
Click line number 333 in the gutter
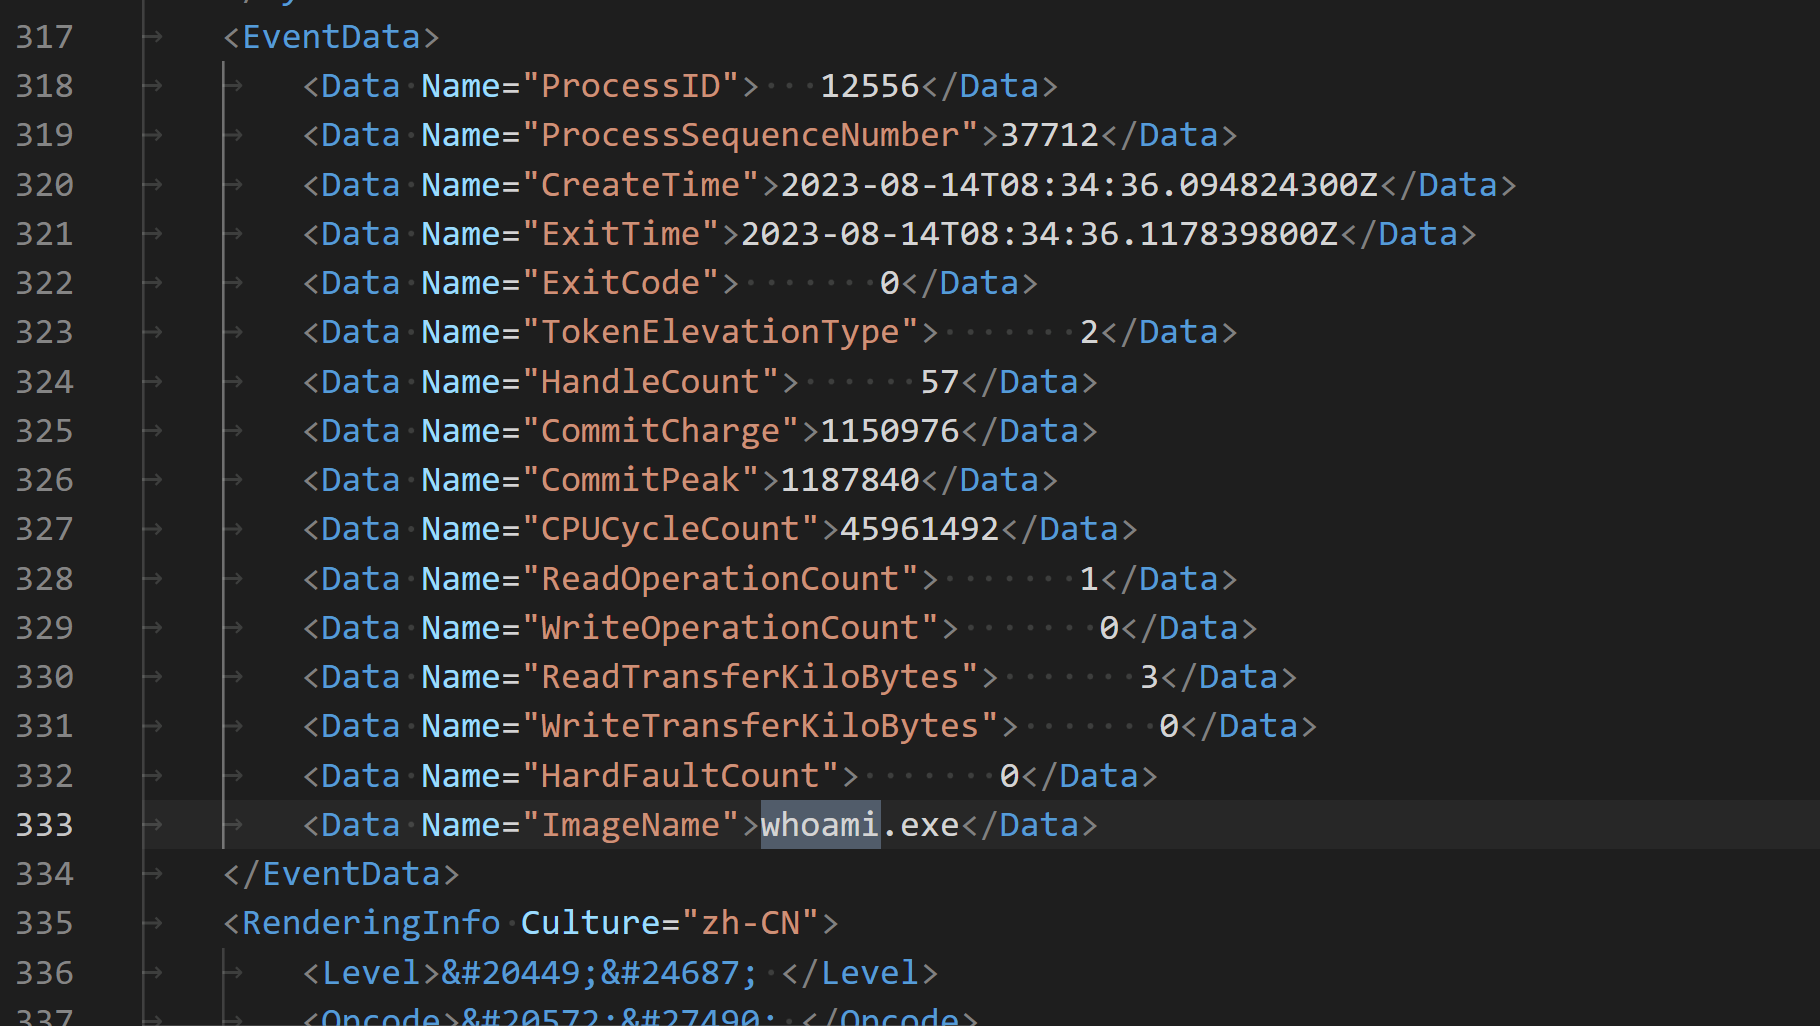[x=44, y=825]
